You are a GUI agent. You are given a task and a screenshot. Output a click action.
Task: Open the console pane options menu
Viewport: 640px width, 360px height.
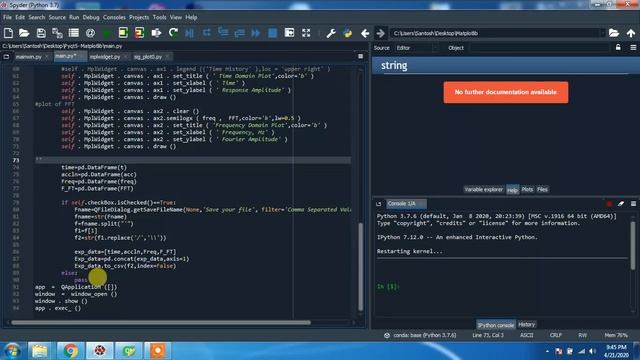(x=633, y=204)
